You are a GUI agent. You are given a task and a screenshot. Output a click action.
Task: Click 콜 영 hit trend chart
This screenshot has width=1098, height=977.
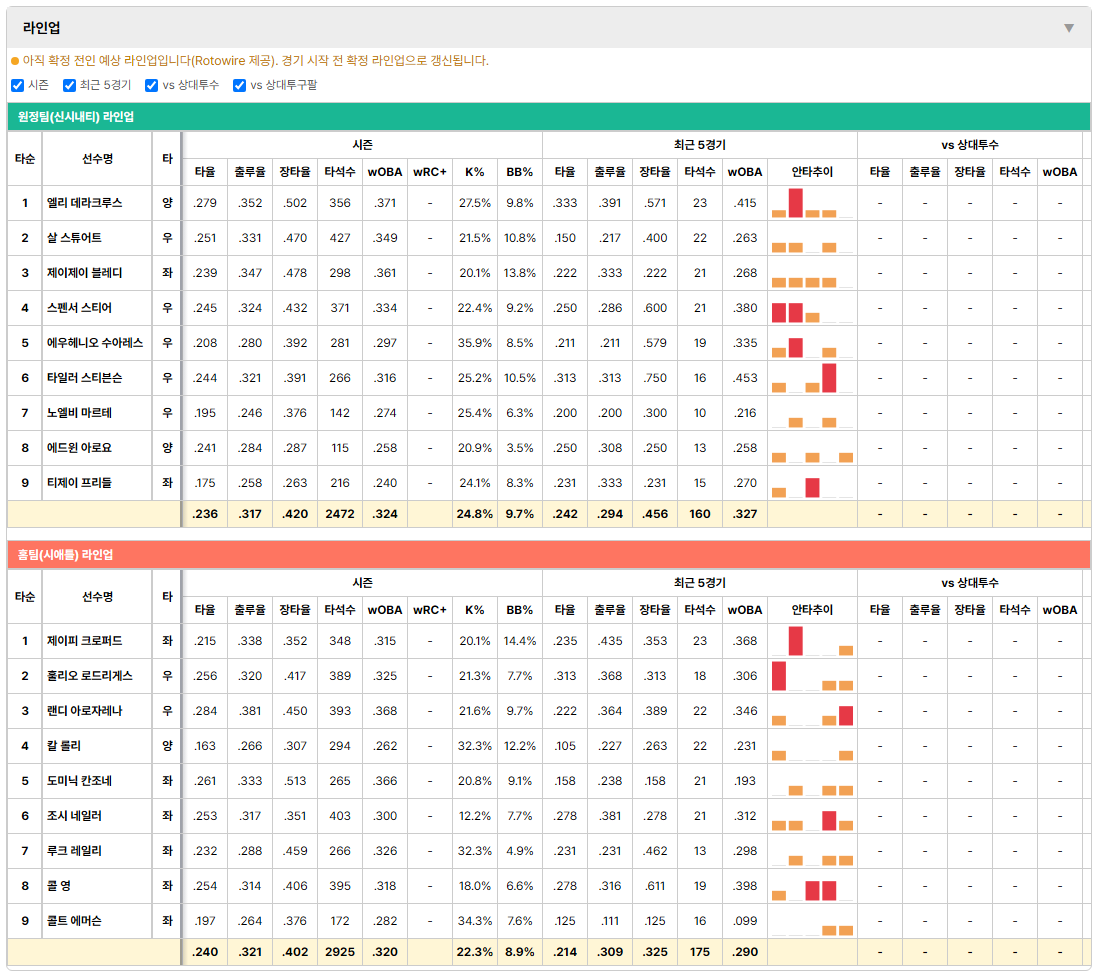pyautogui.click(x=812, y=886)
